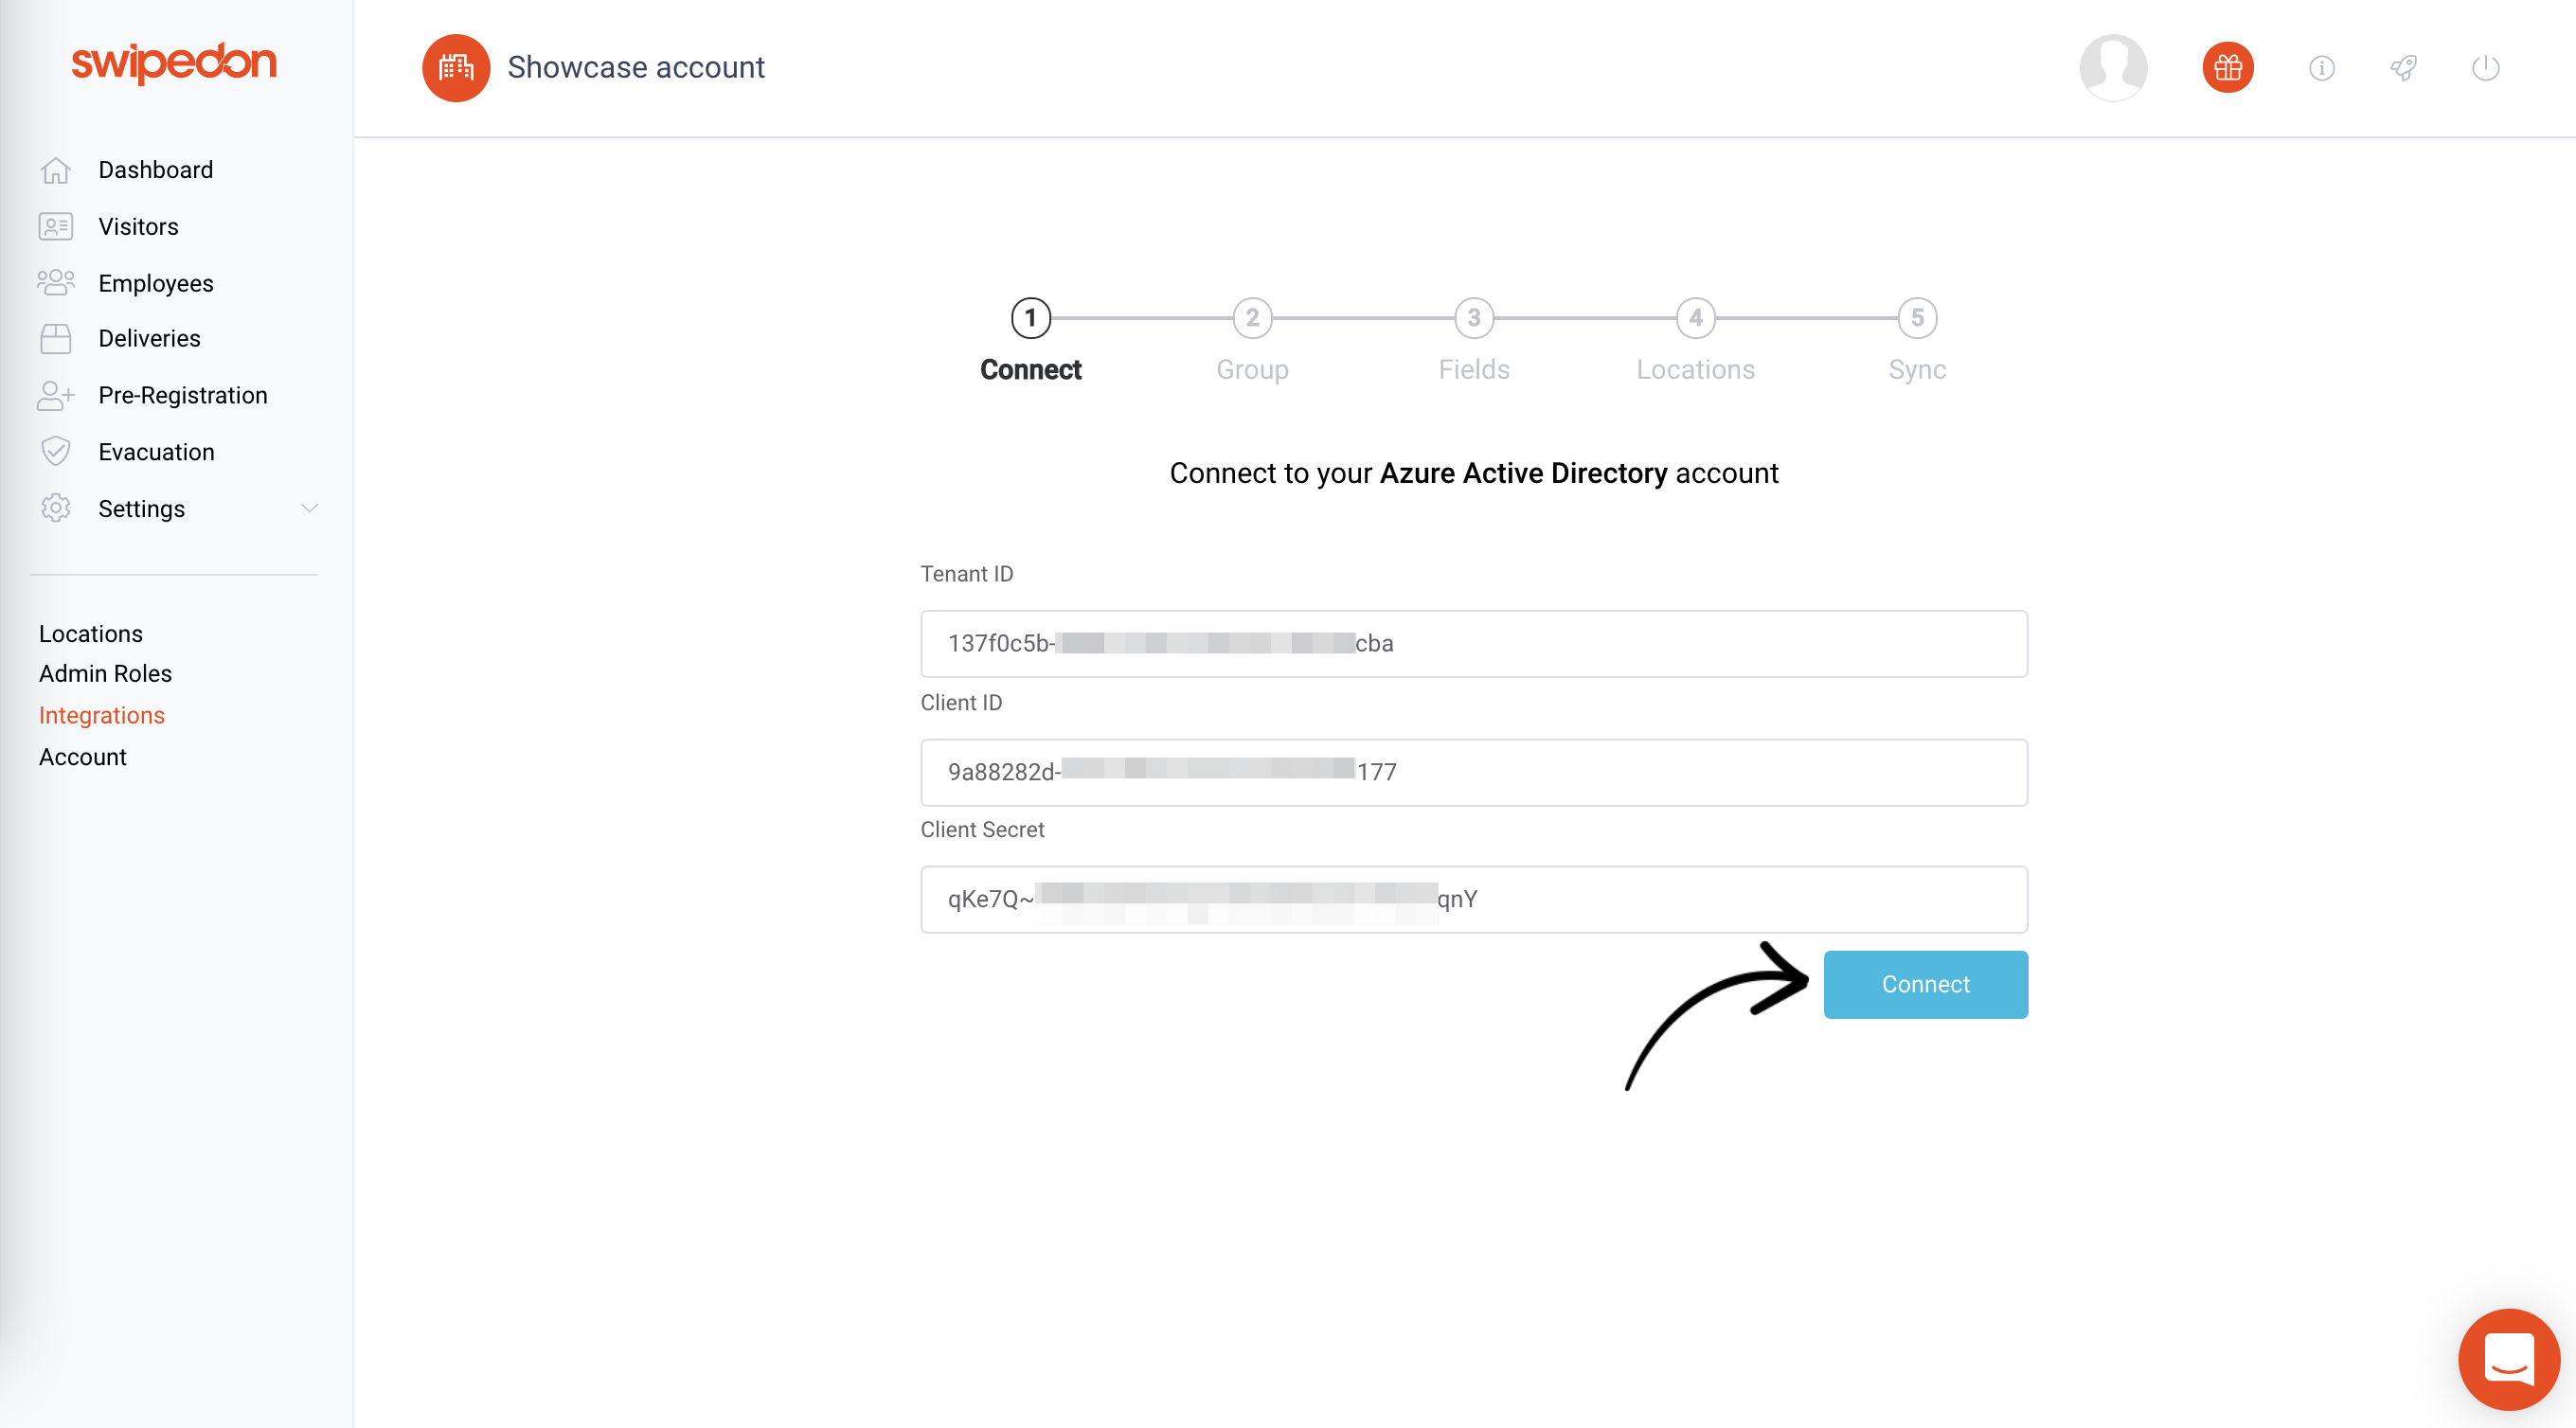Navigate to Deliveries

point(150,339)
